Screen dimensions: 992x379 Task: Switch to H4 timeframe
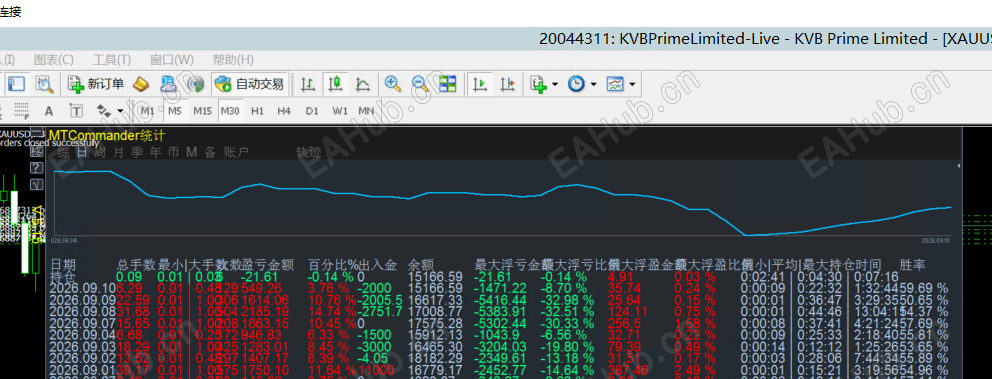(x=284, y=111)
